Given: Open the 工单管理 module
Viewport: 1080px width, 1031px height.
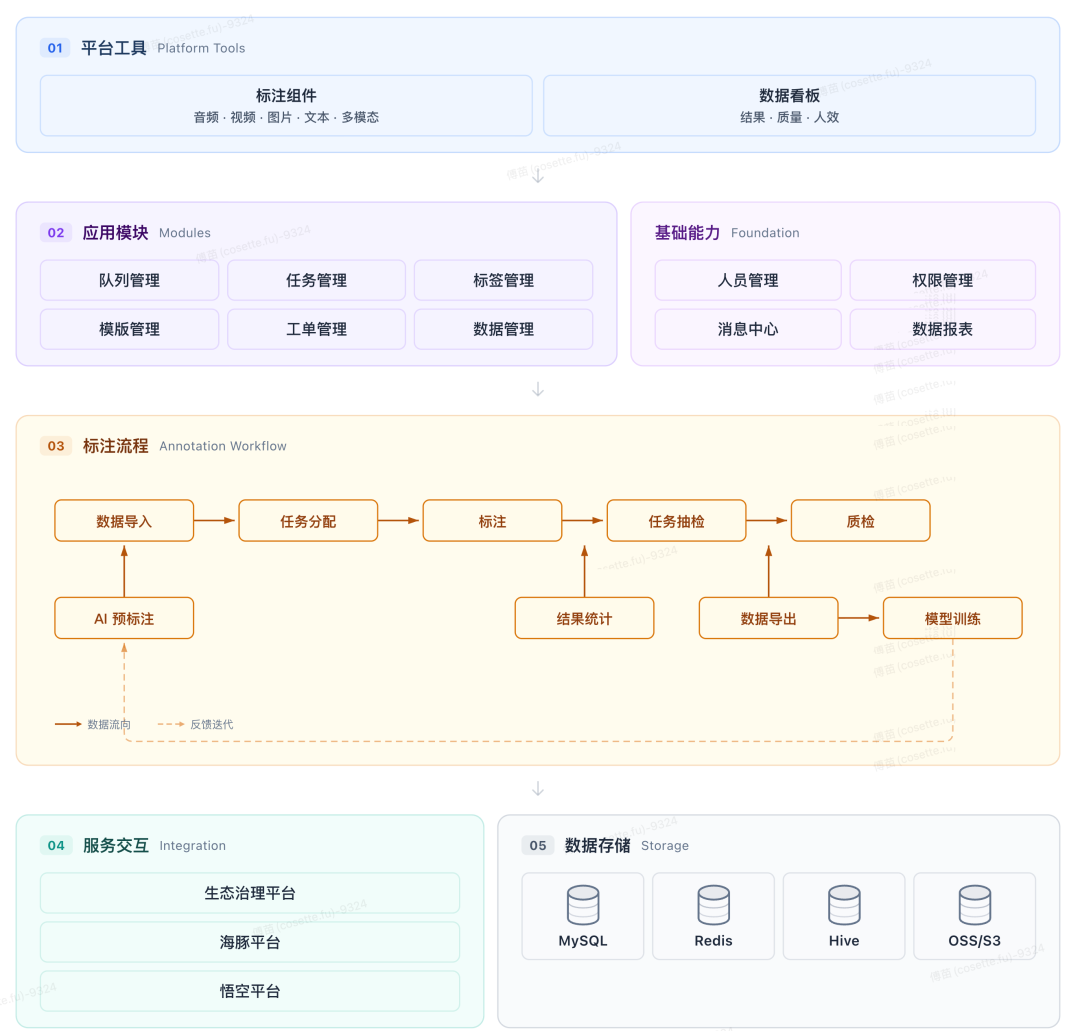Looking at the screenshot, I should (x=316, y=329).
